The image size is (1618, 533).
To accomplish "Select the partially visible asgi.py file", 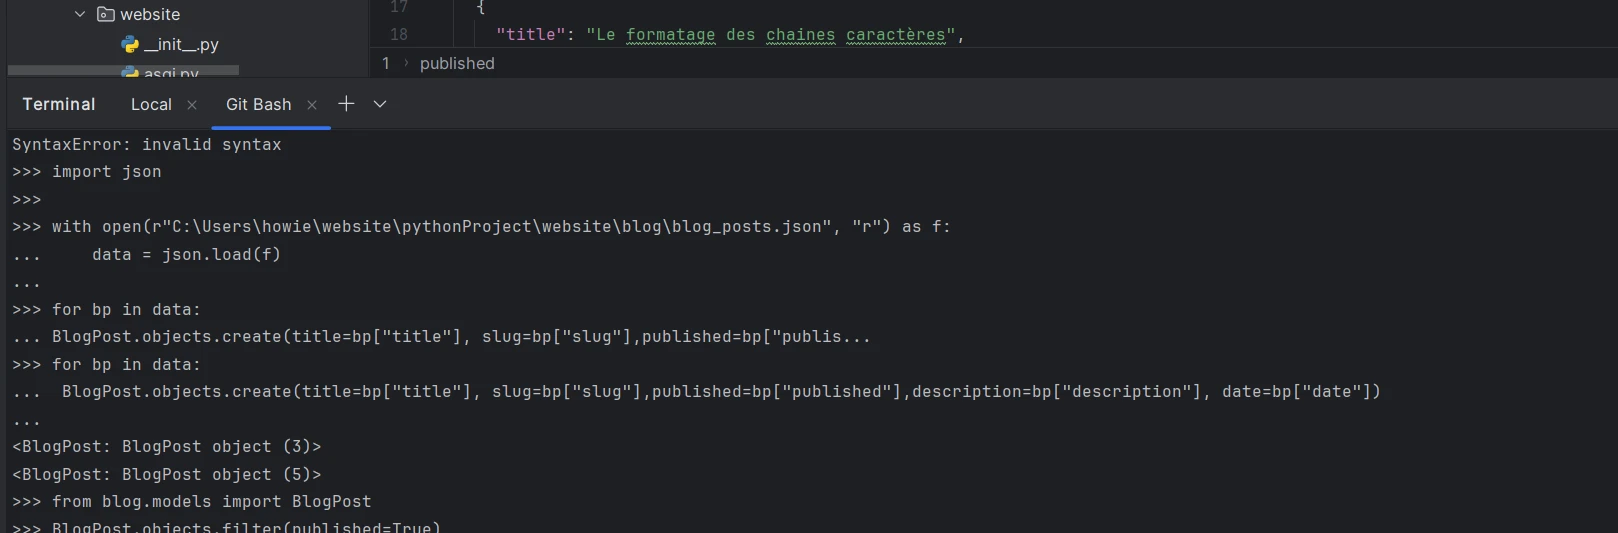I will pos(171,73).
